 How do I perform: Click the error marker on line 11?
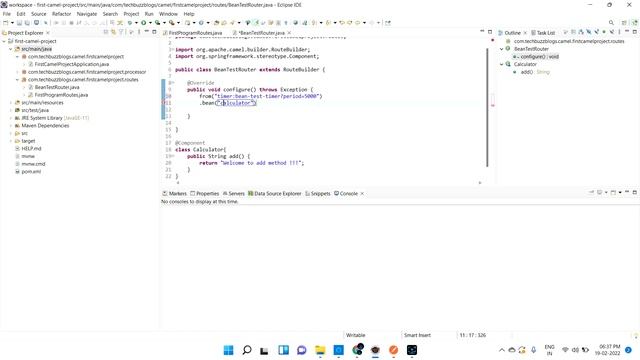pos(164,103)
